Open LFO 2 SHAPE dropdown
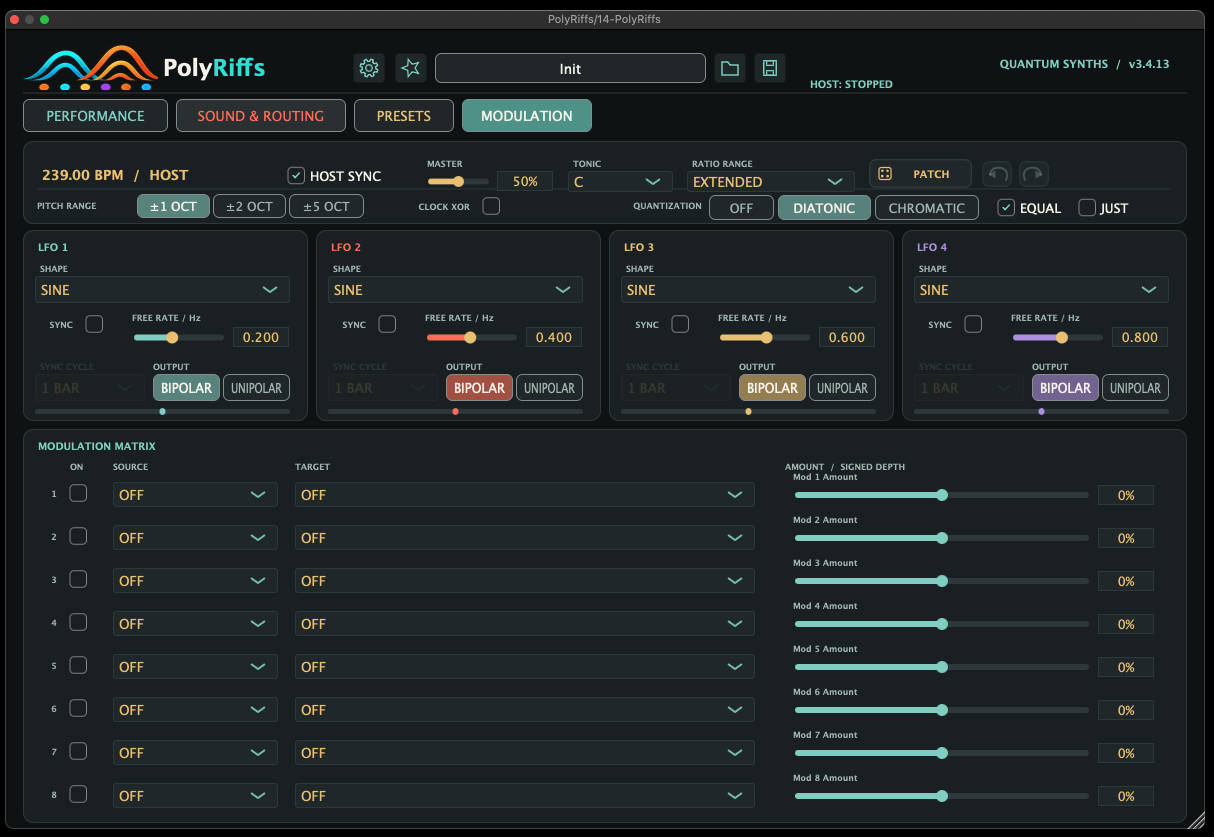Viewport: 1214px width, 837px height. point(455,290)
